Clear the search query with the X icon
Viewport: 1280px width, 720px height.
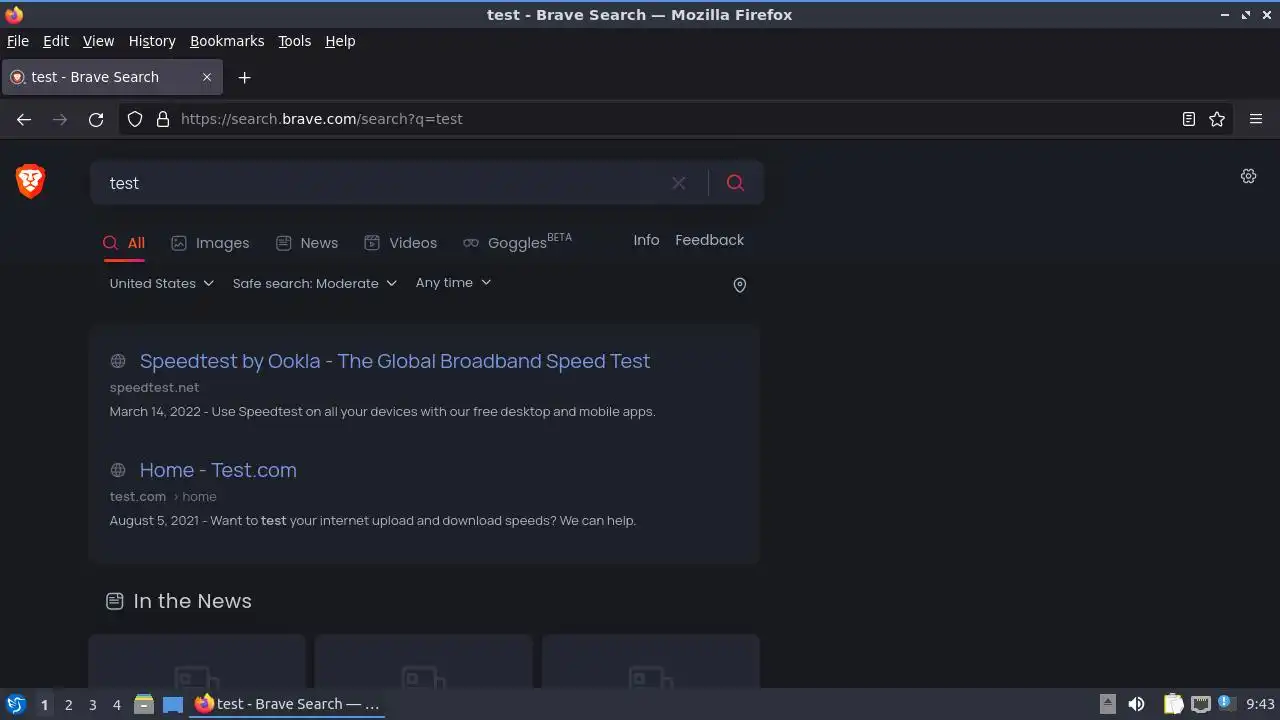(679, 183)
